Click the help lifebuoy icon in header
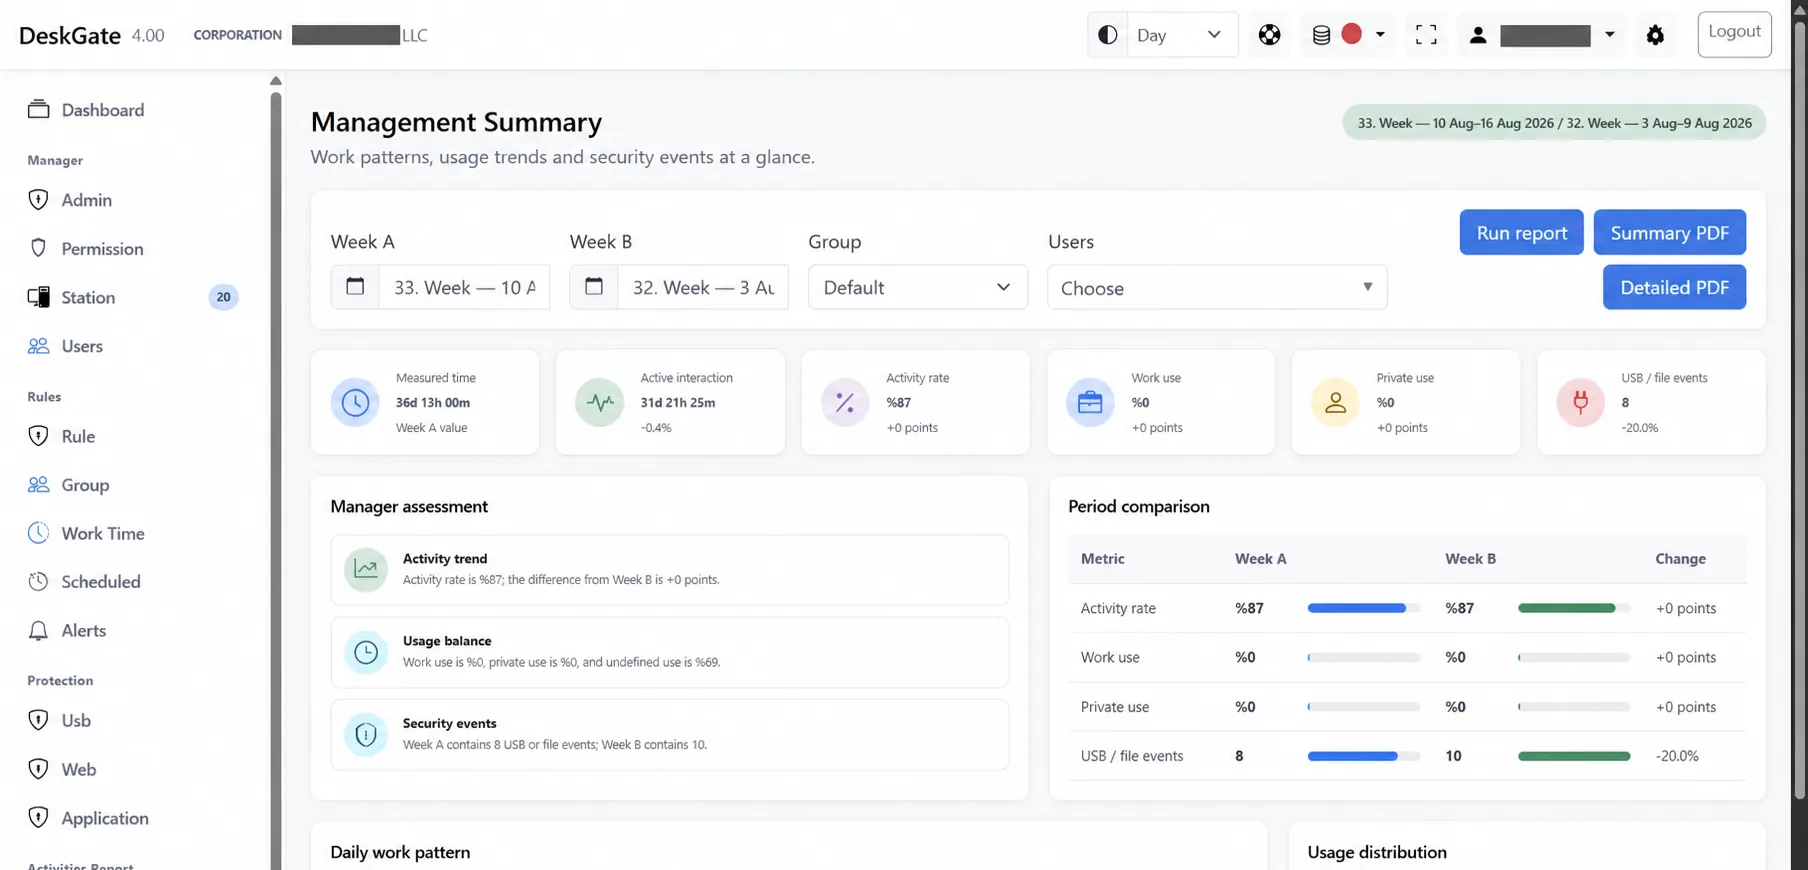 click(1269, 35)
